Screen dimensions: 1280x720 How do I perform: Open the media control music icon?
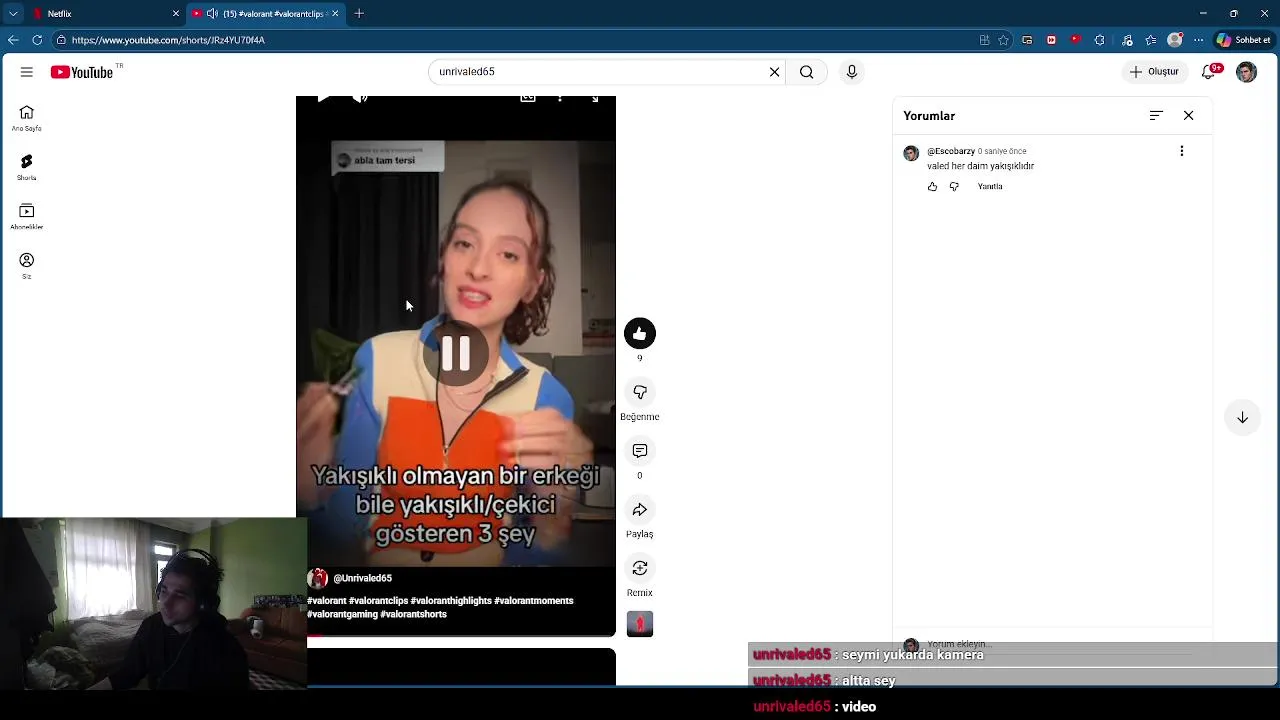tap(1127, 40)
